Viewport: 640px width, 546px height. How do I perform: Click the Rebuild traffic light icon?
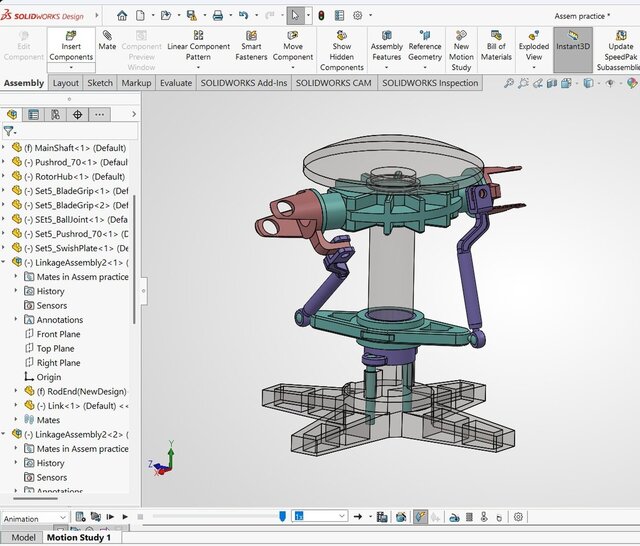tap(322, 16)
